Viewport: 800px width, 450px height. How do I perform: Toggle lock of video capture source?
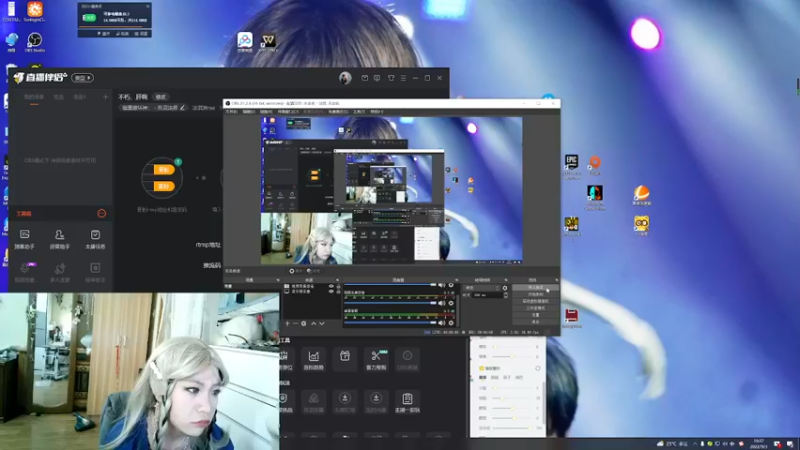(338, 286)
